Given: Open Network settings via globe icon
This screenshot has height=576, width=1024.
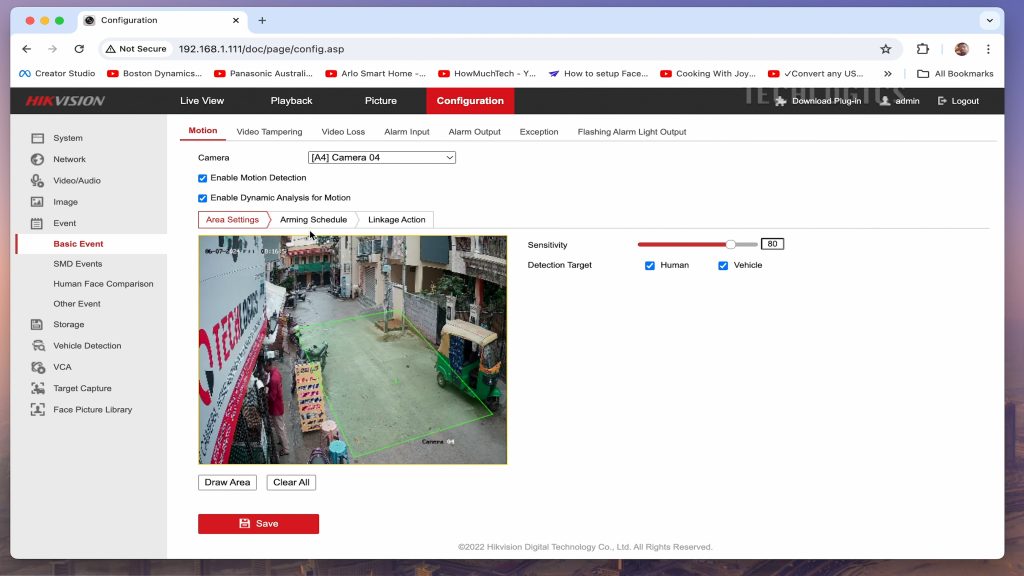Looking at the screenshot, I should tap(37, 159).
